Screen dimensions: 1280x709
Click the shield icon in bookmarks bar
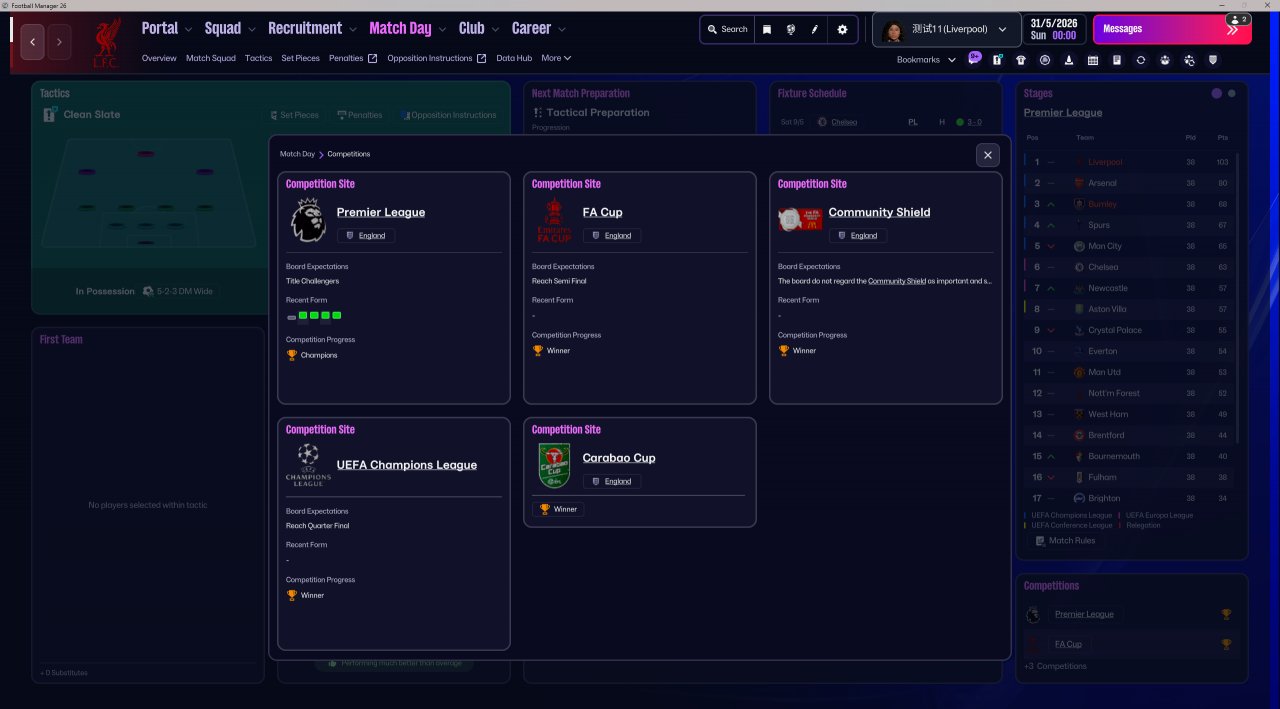[1213, 60]
